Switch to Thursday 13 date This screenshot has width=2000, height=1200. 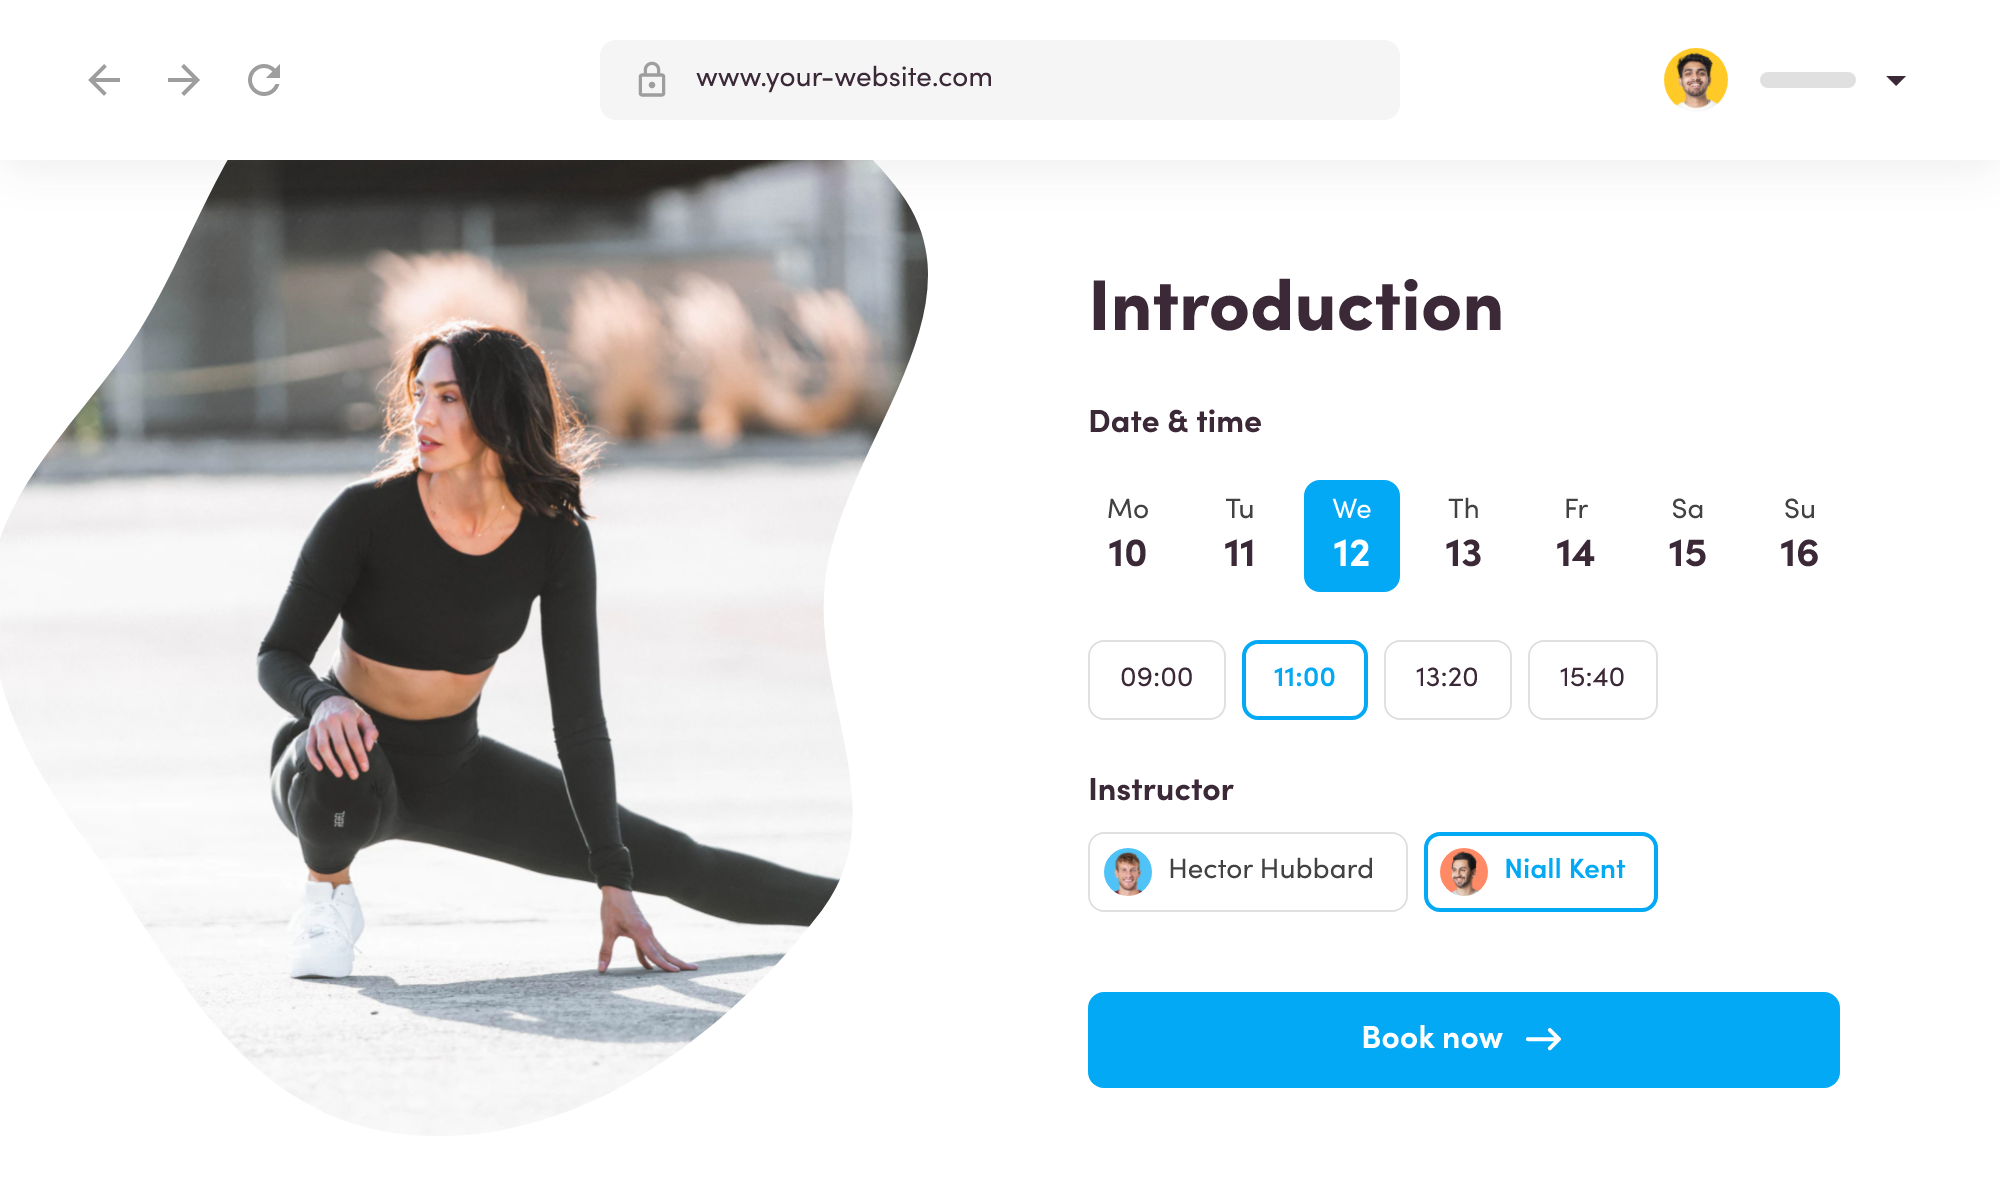1464,536
